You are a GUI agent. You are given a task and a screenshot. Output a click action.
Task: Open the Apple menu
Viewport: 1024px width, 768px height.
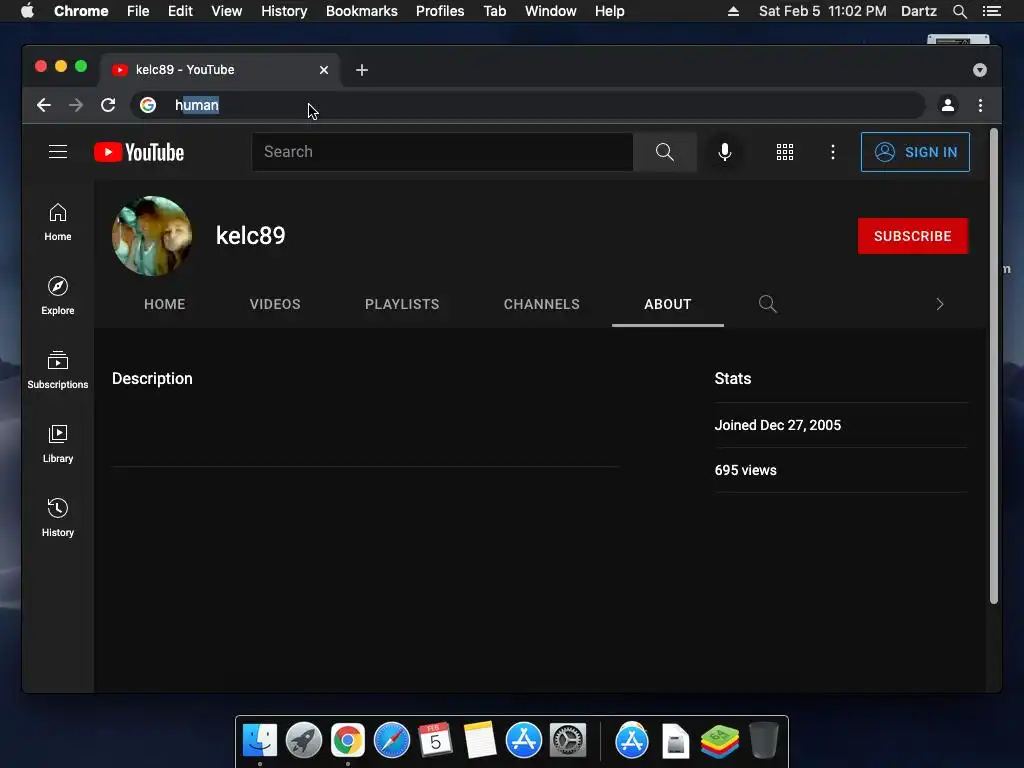[x=27, y=11]
